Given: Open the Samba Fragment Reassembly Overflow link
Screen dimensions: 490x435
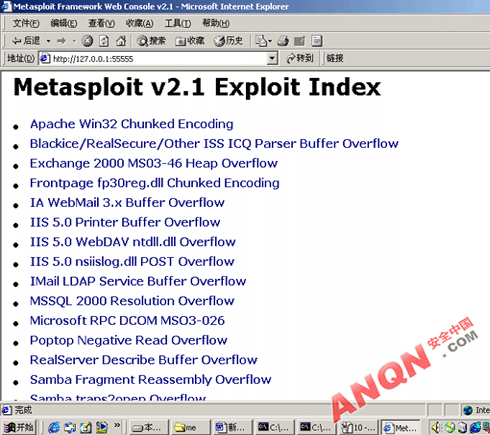Looking at the screenshot, I should pos(150,380).
